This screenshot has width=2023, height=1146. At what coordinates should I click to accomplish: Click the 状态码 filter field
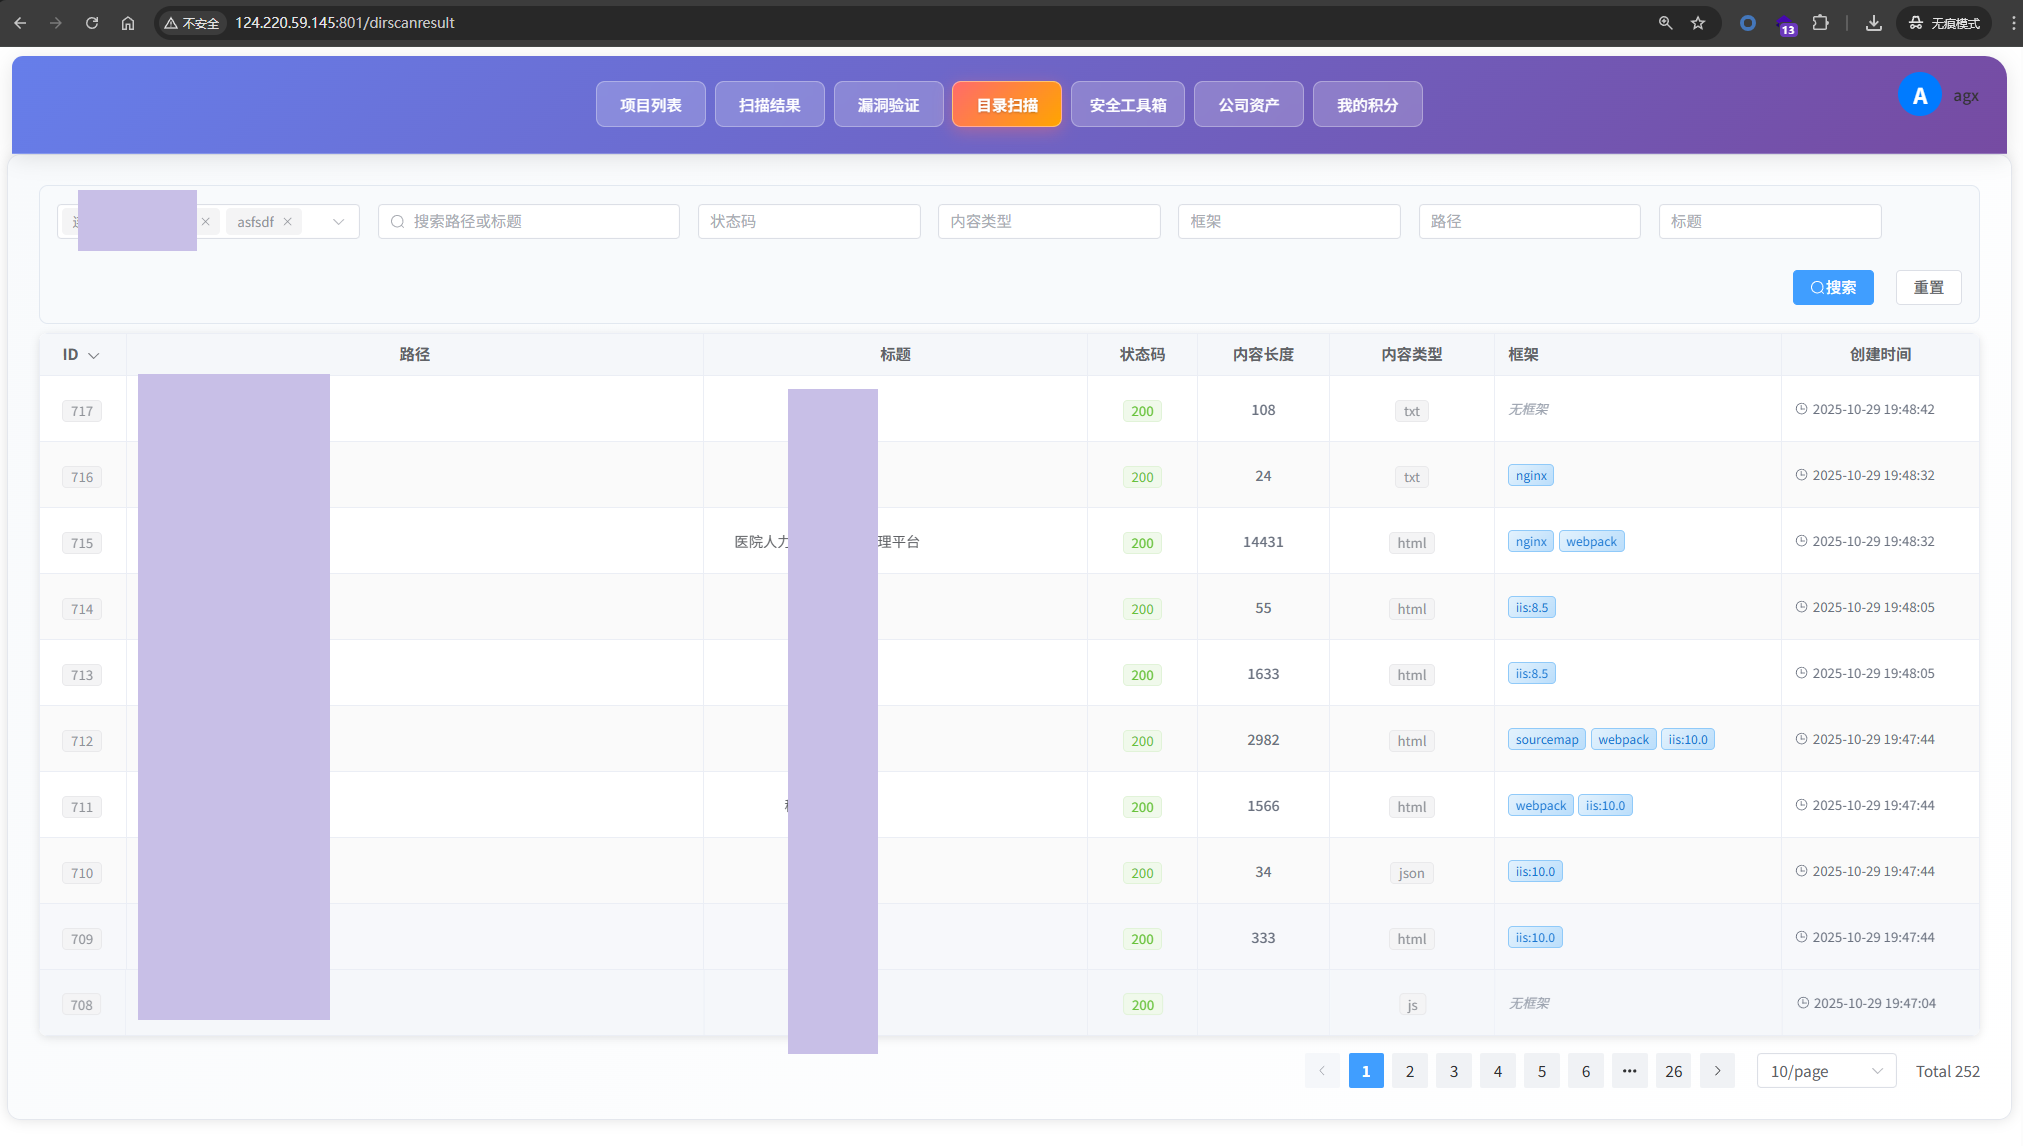click(809, 222)
